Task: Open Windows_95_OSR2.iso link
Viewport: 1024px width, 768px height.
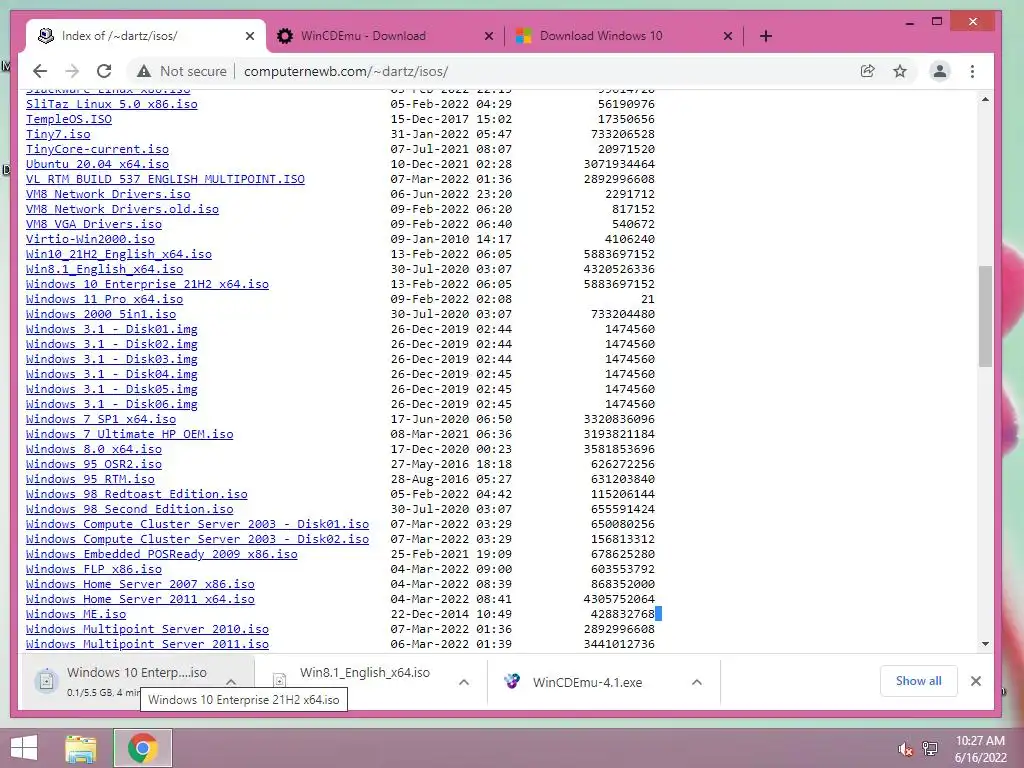Action: pos(94,464)
